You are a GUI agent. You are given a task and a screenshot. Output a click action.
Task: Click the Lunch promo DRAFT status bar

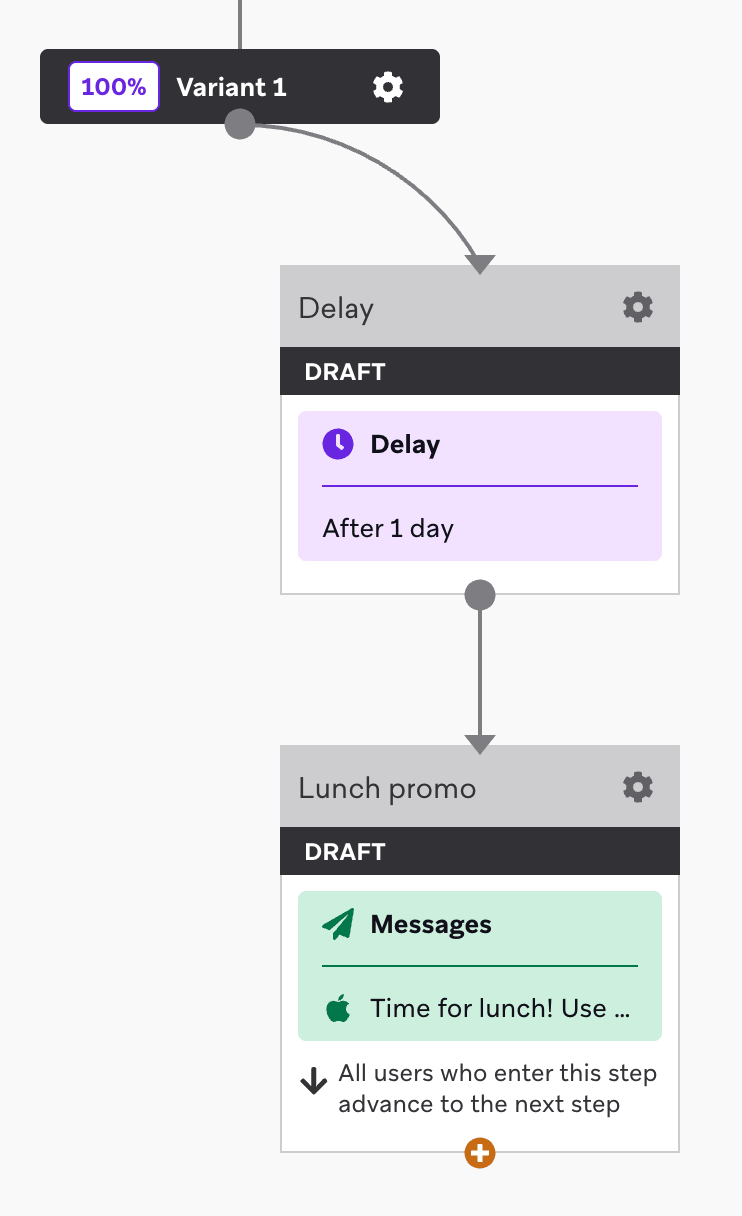pos(480,852)
